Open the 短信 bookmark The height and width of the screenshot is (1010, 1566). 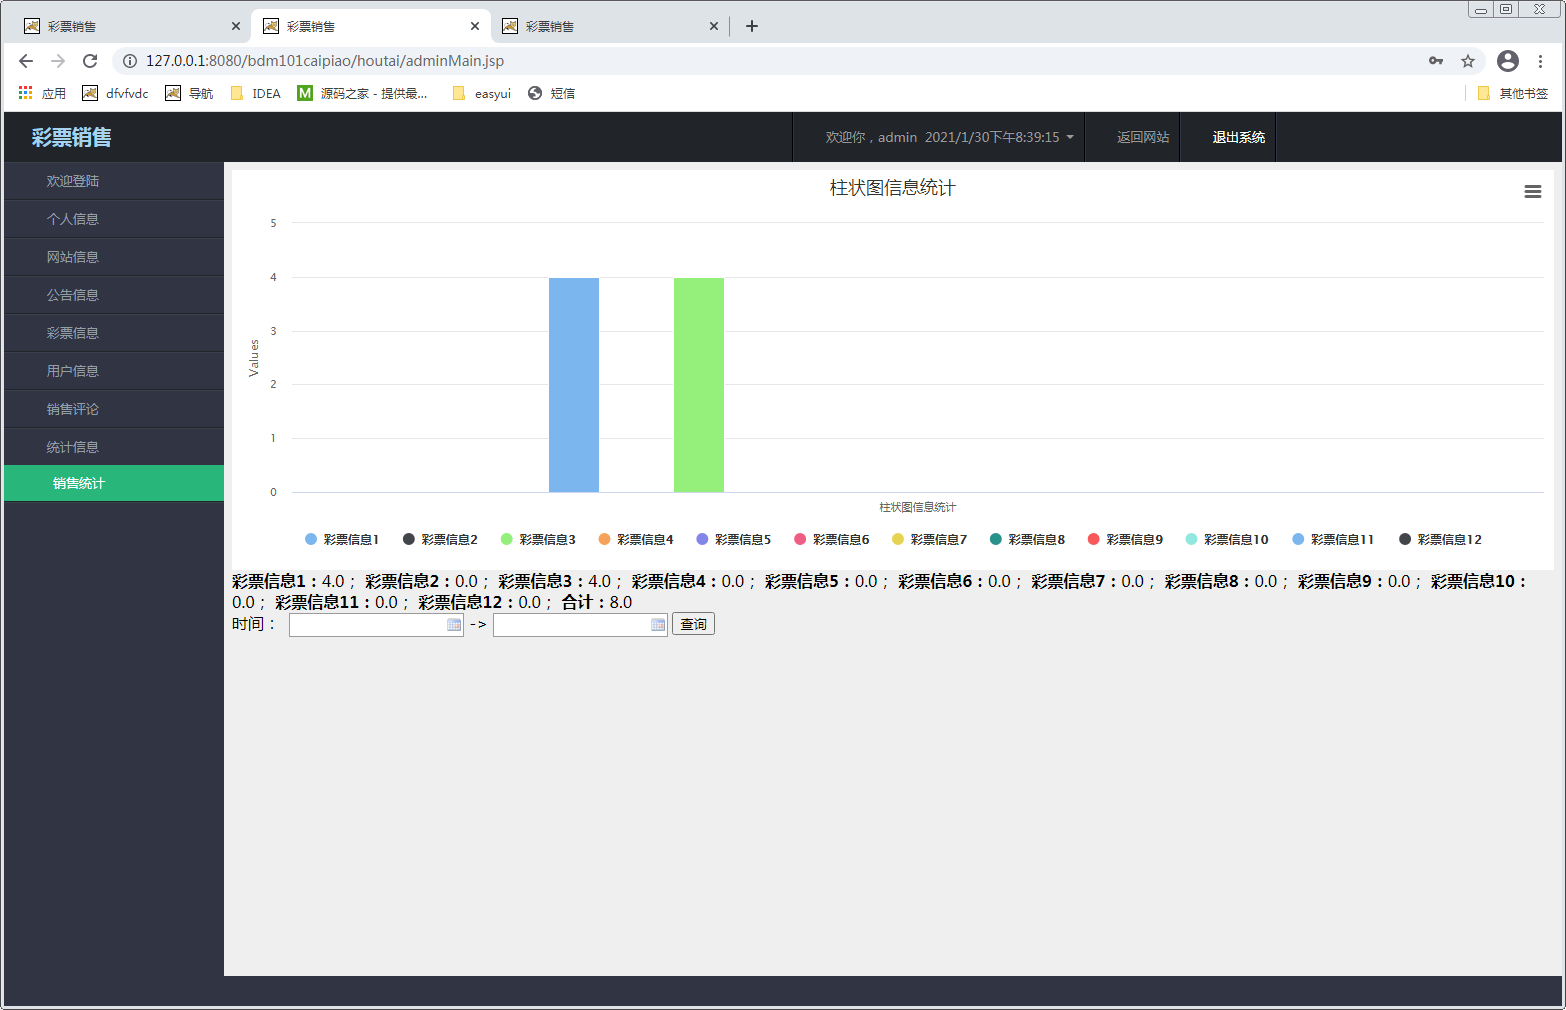coord(551,93)
